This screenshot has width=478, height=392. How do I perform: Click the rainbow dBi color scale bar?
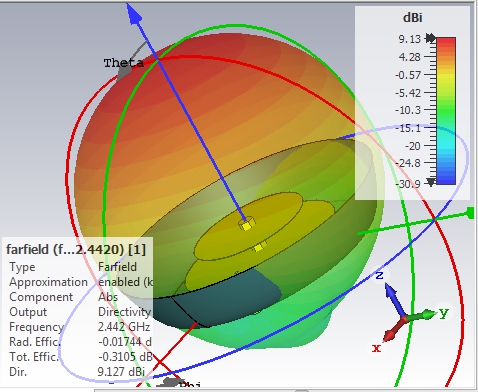pyautogui.click(x=446, y=111)
